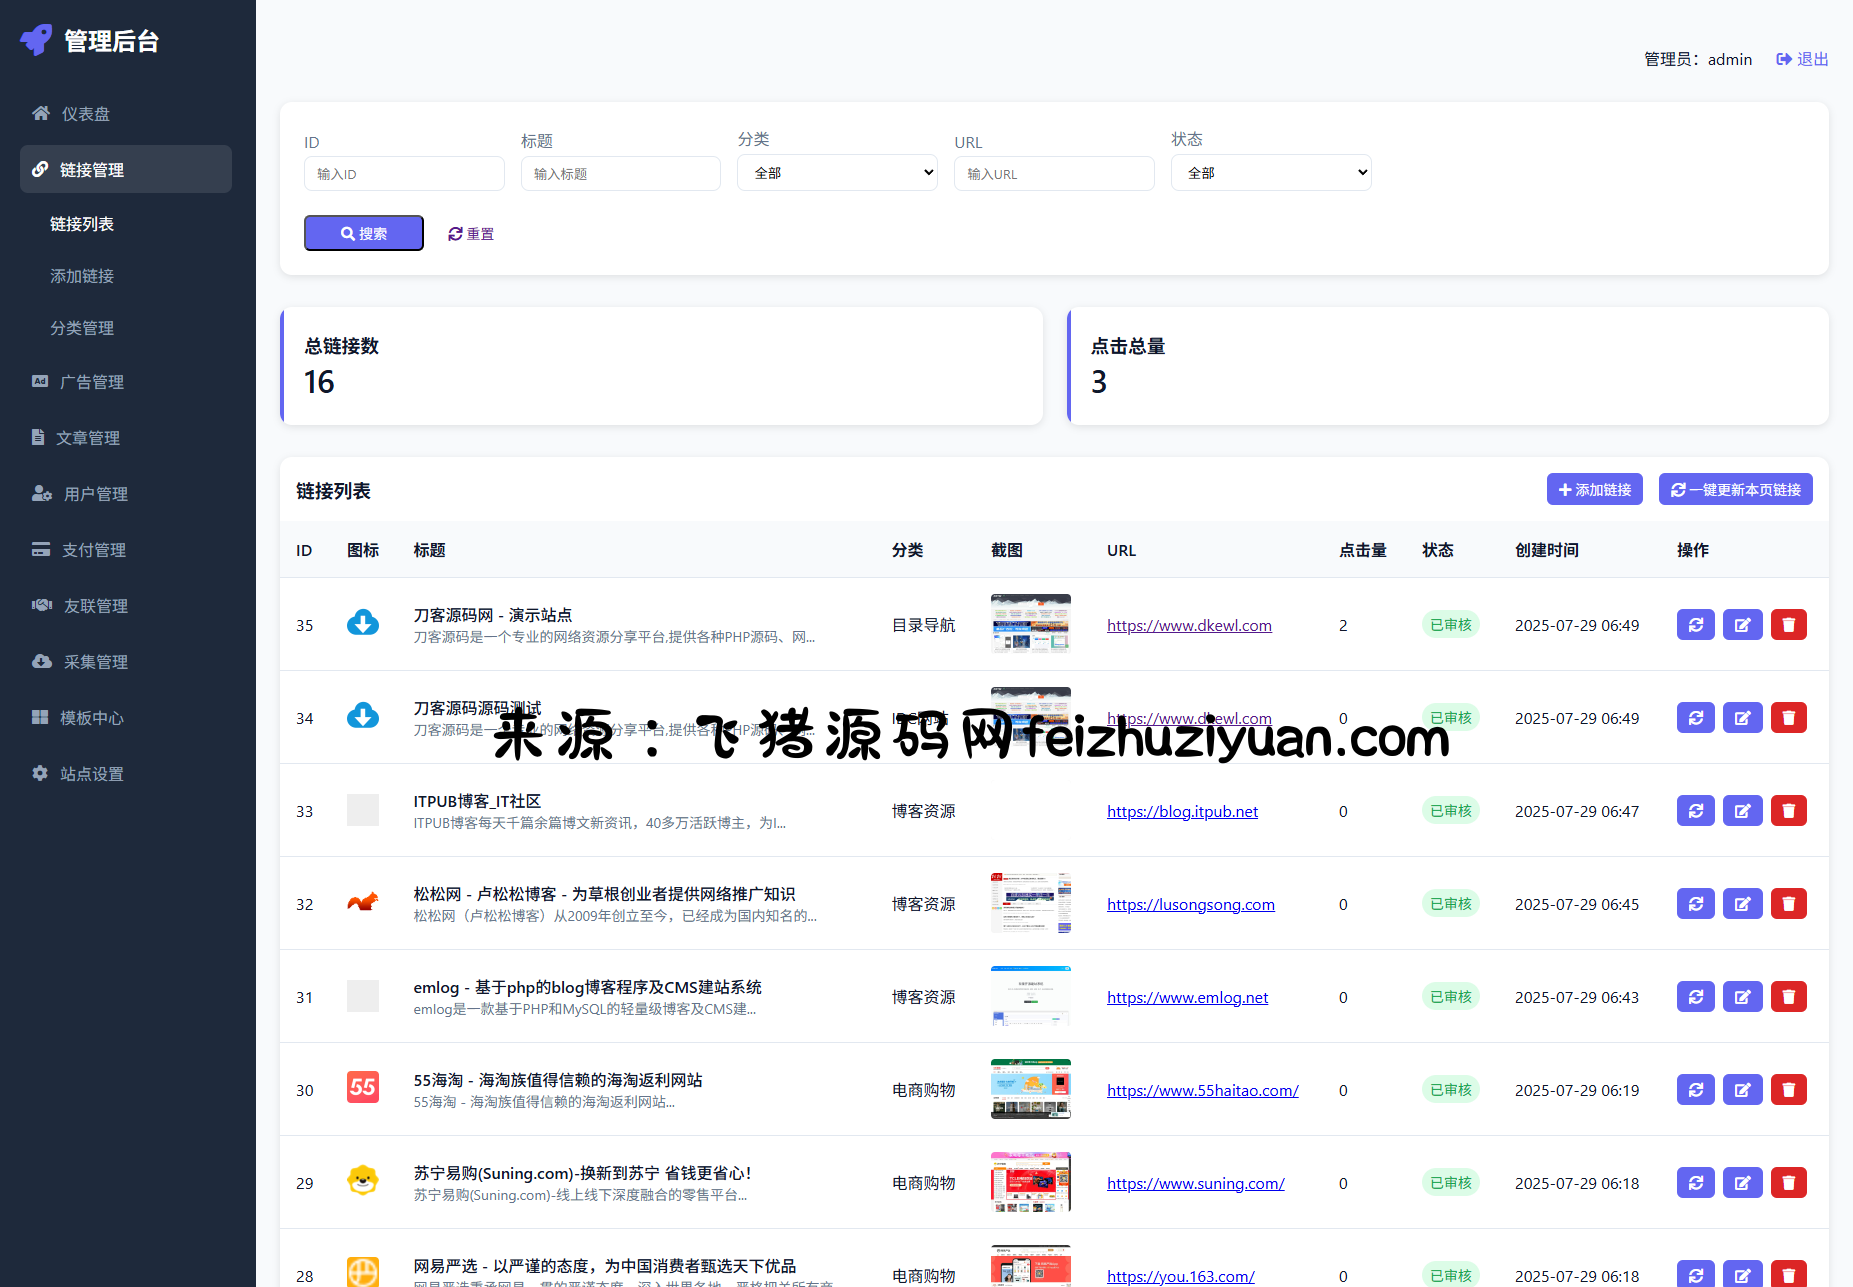
Task: Click the red delete icon for row 30
Action: (1788, 1090)
